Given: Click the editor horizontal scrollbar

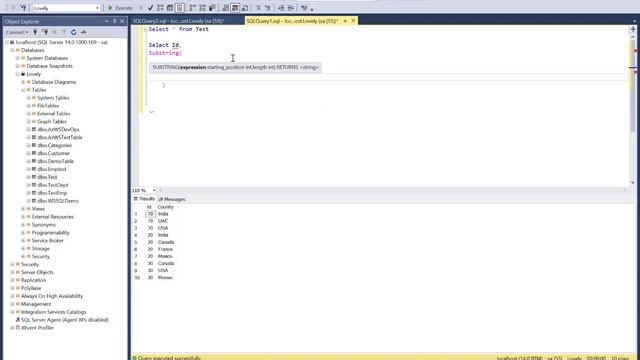Looking at the screenshot, I should pos(392,190).
